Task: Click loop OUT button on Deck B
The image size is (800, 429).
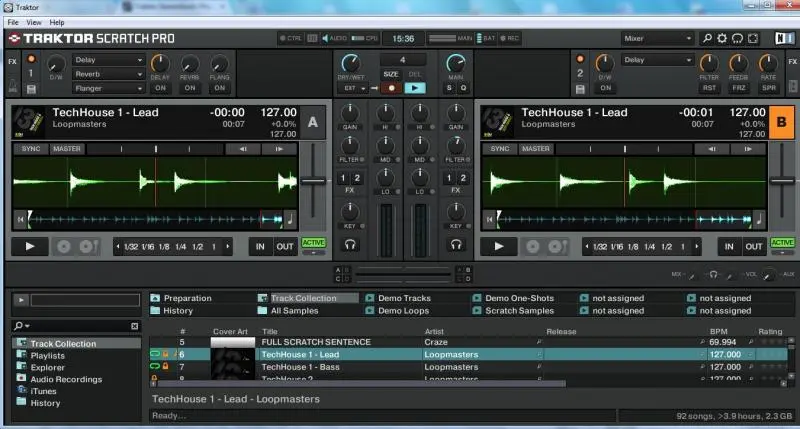Action: (754, 246)
